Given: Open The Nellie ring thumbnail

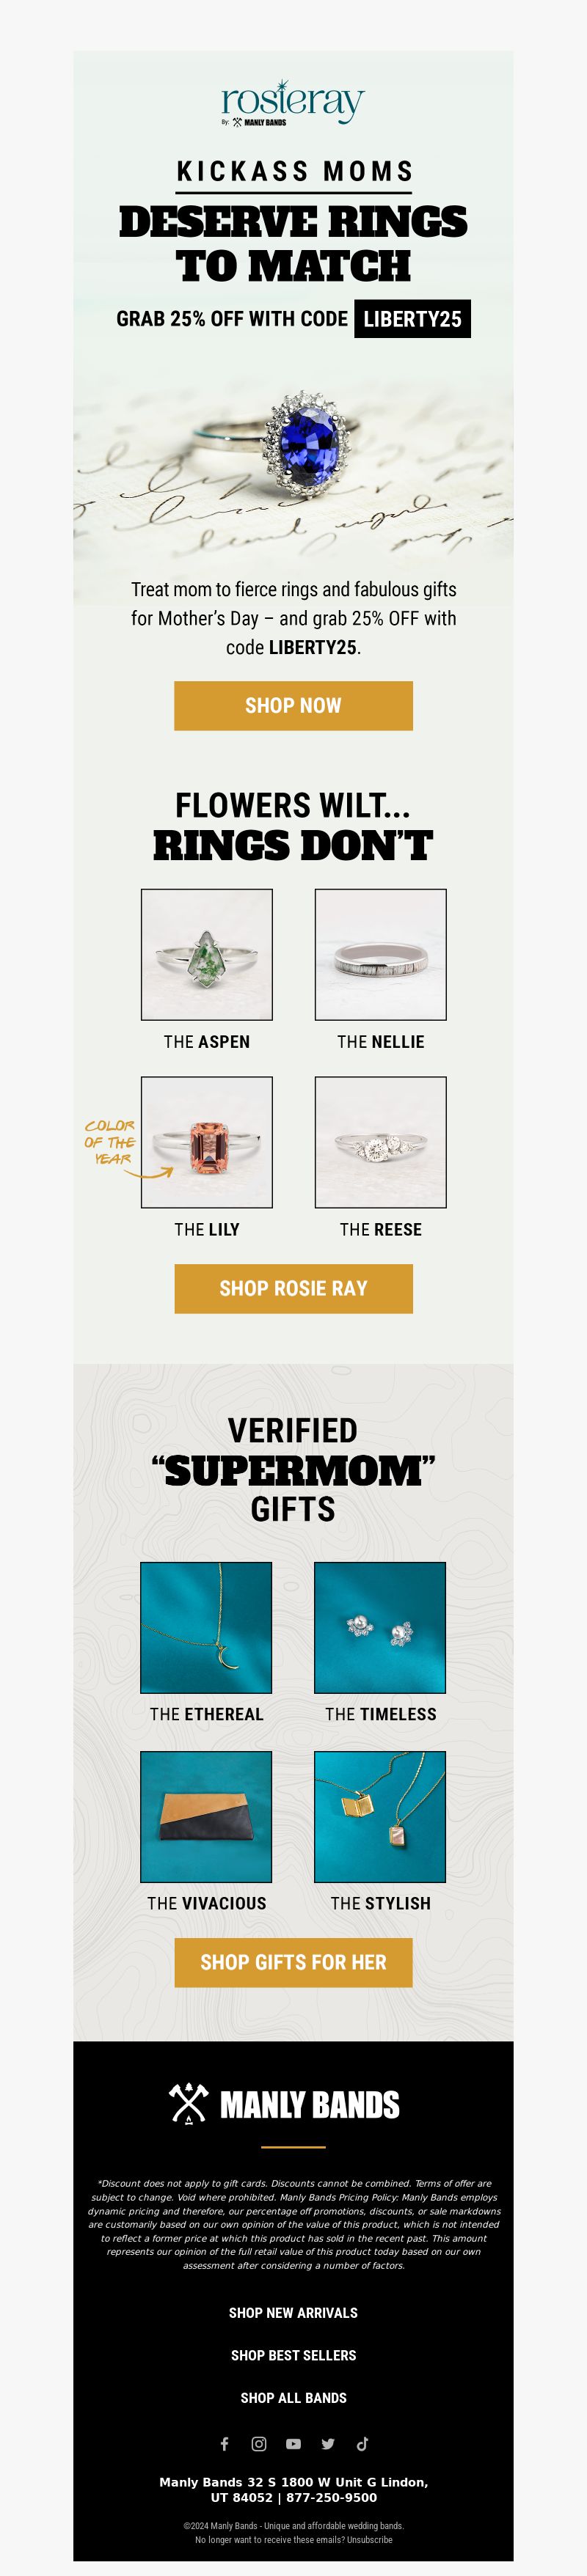Looking at the screenshot, I should click(381, 954).
